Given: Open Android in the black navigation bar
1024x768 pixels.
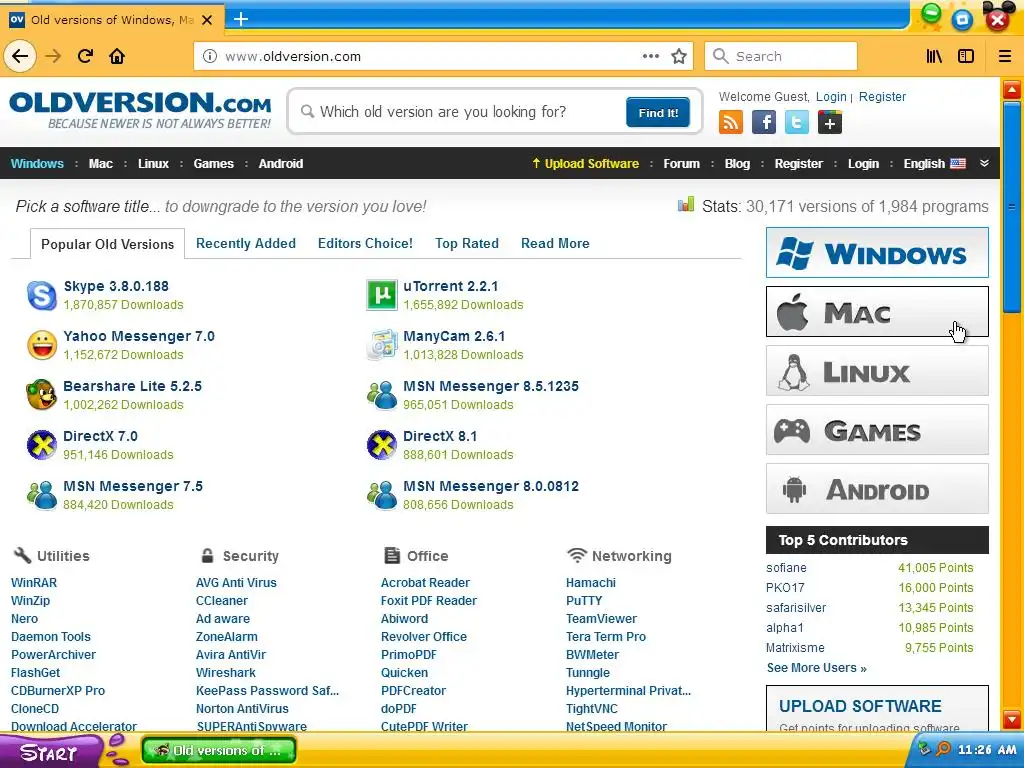Looking at the screenshot, I should pos(281,163).
